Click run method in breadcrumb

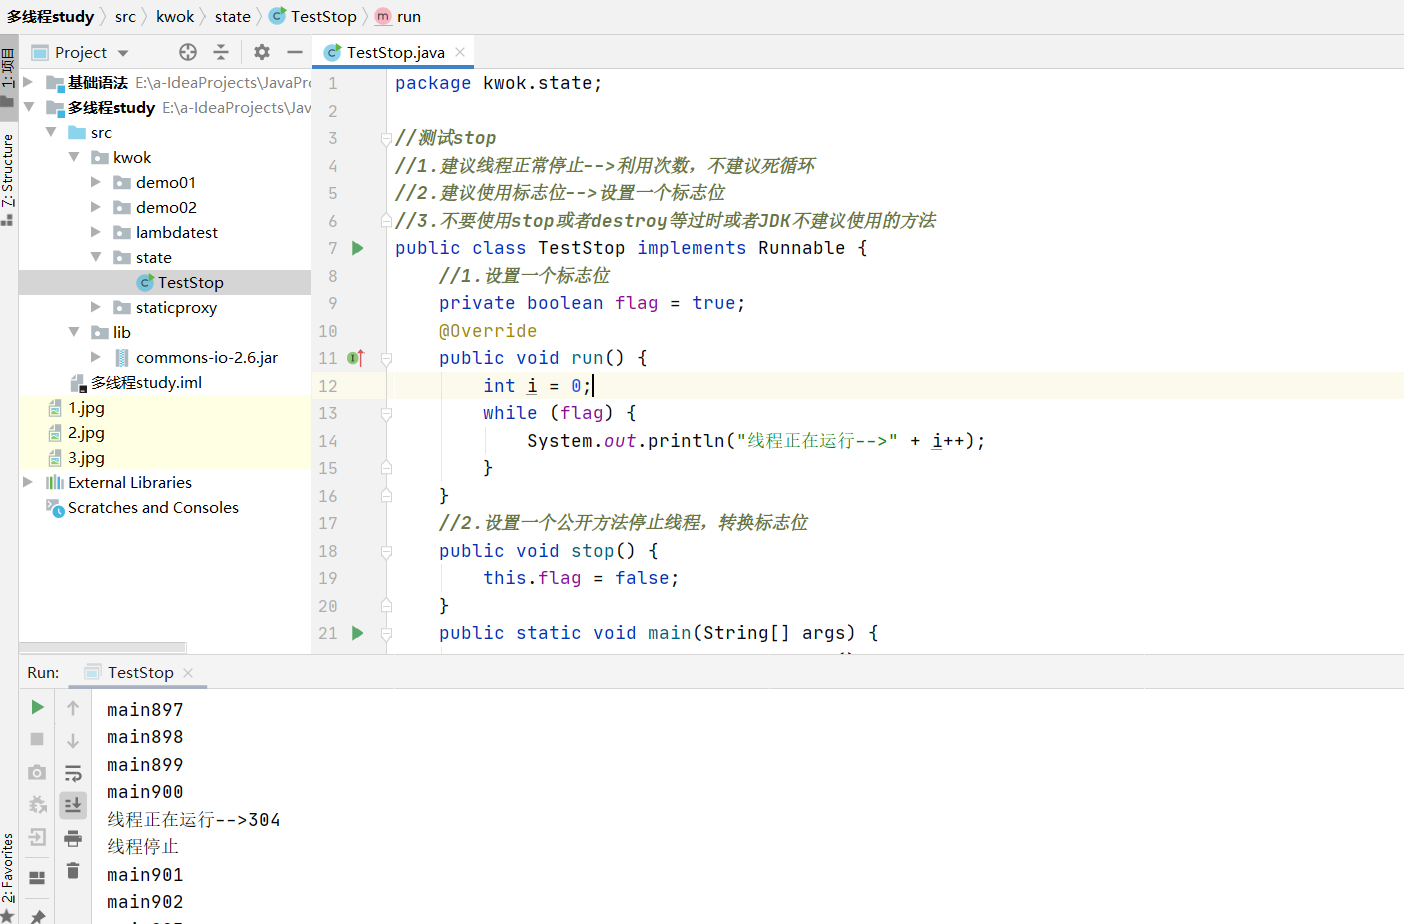(x=398, y=16)
